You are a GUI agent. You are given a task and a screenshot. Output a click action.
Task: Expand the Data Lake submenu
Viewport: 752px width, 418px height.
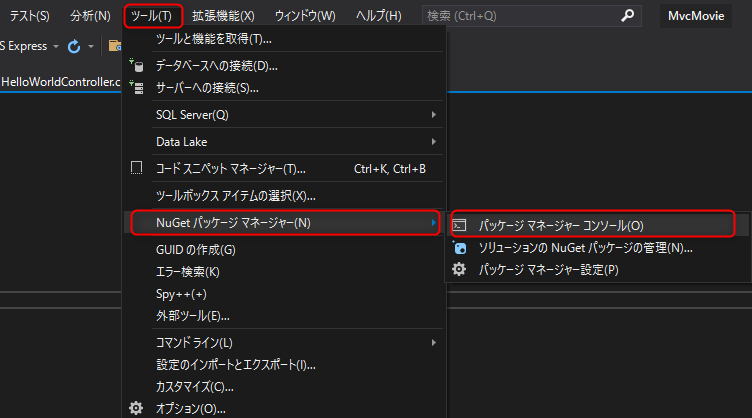(284, 141)
